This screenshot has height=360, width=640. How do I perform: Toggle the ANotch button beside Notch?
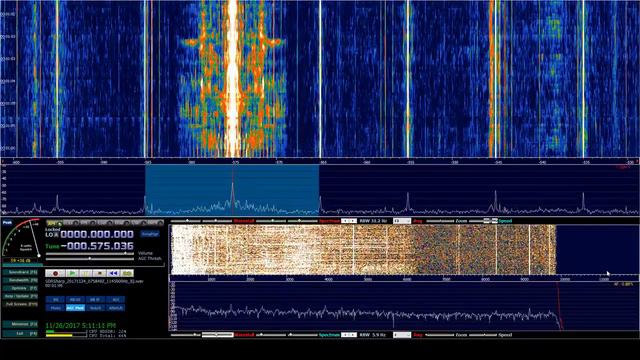115,307
